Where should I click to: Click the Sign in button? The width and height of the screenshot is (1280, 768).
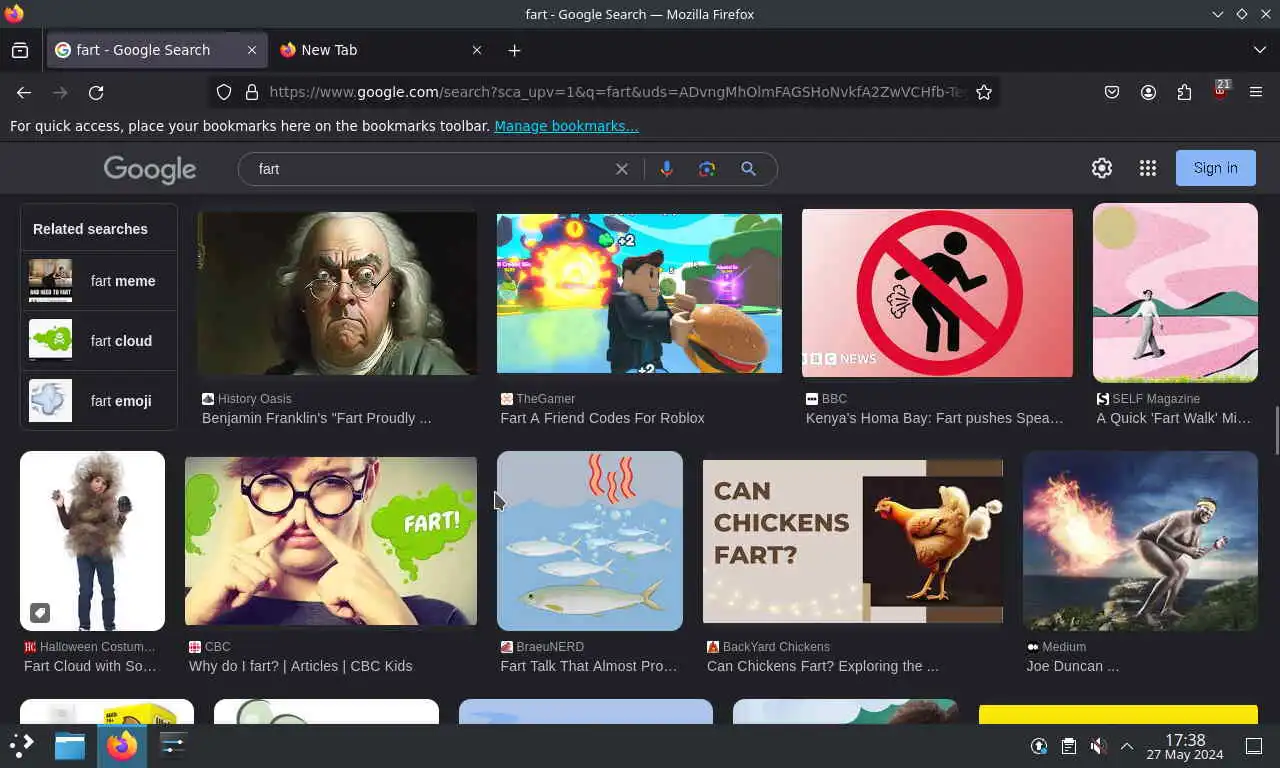point(1215,168)
